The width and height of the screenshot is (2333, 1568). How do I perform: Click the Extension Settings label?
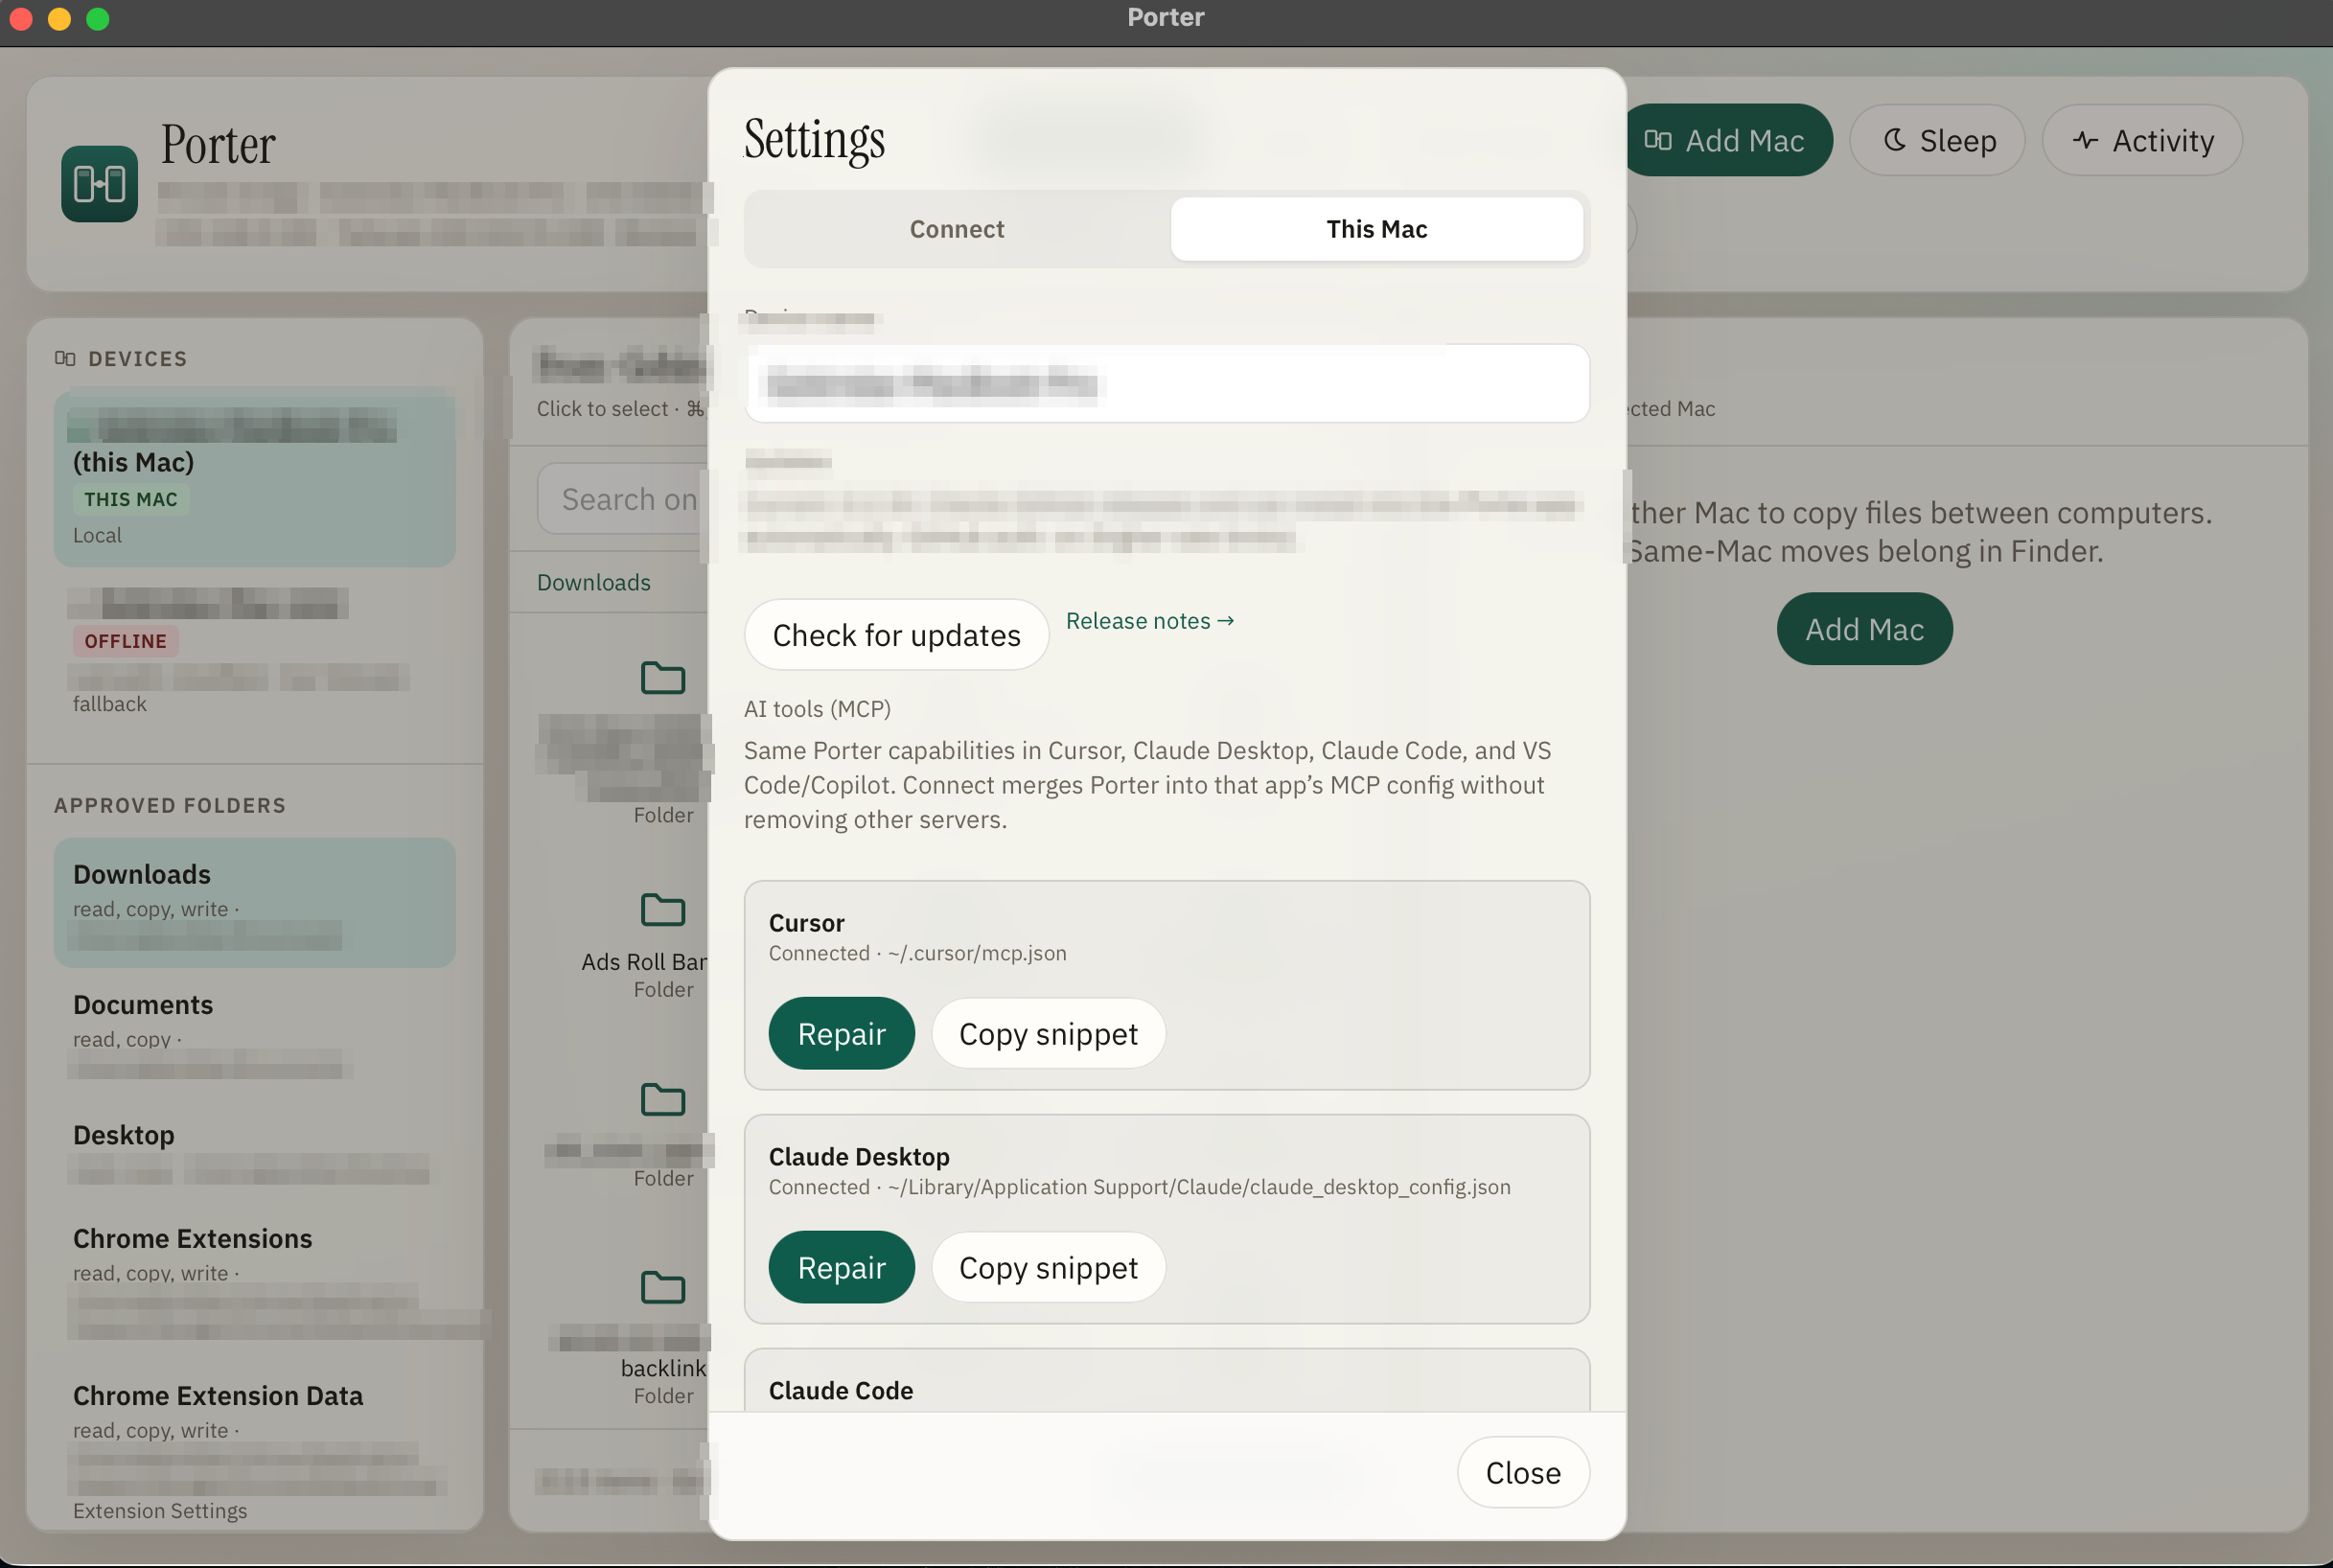pos(160,1510)
